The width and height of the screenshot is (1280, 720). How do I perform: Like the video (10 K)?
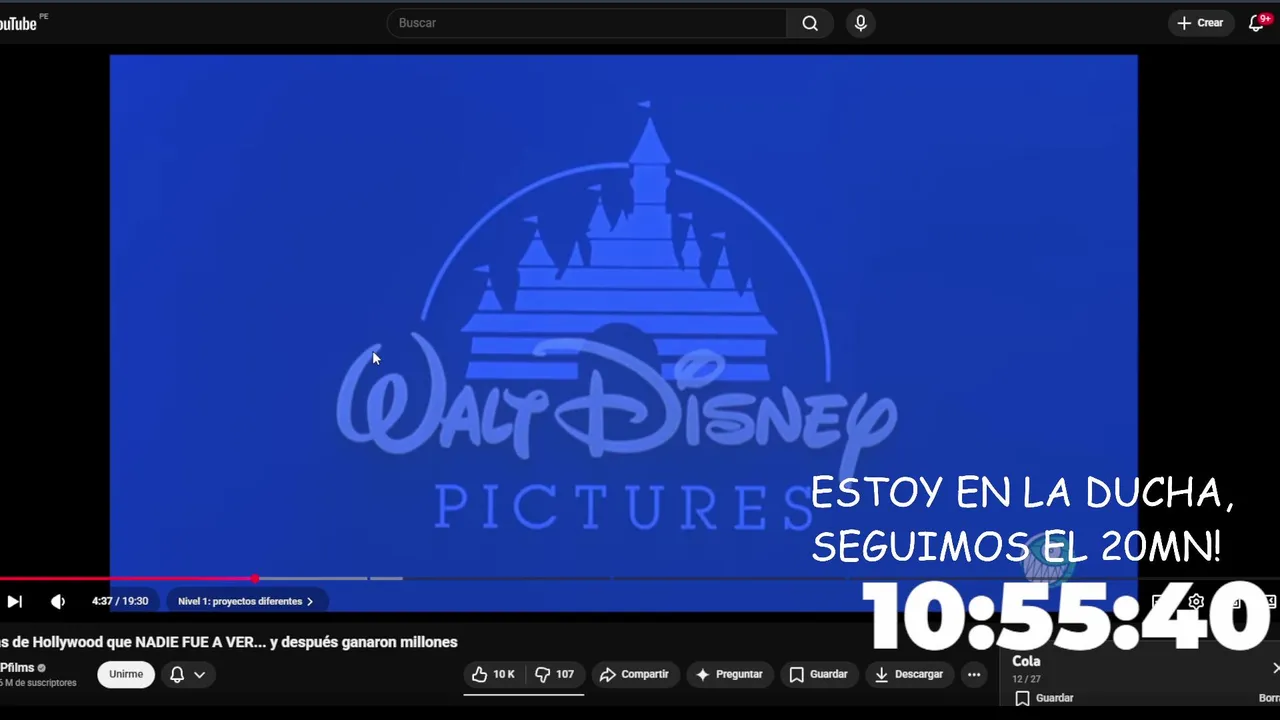(493, 674)
